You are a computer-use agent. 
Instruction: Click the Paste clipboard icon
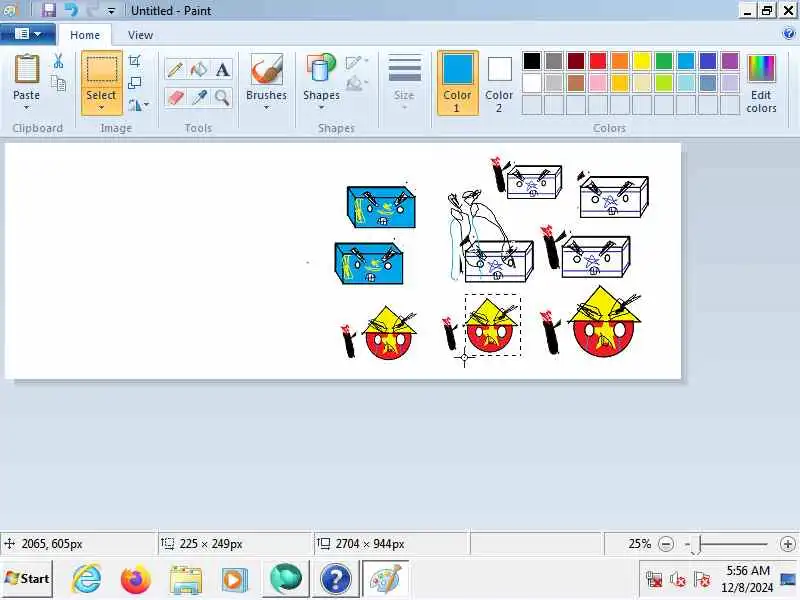tap(27, 69)
